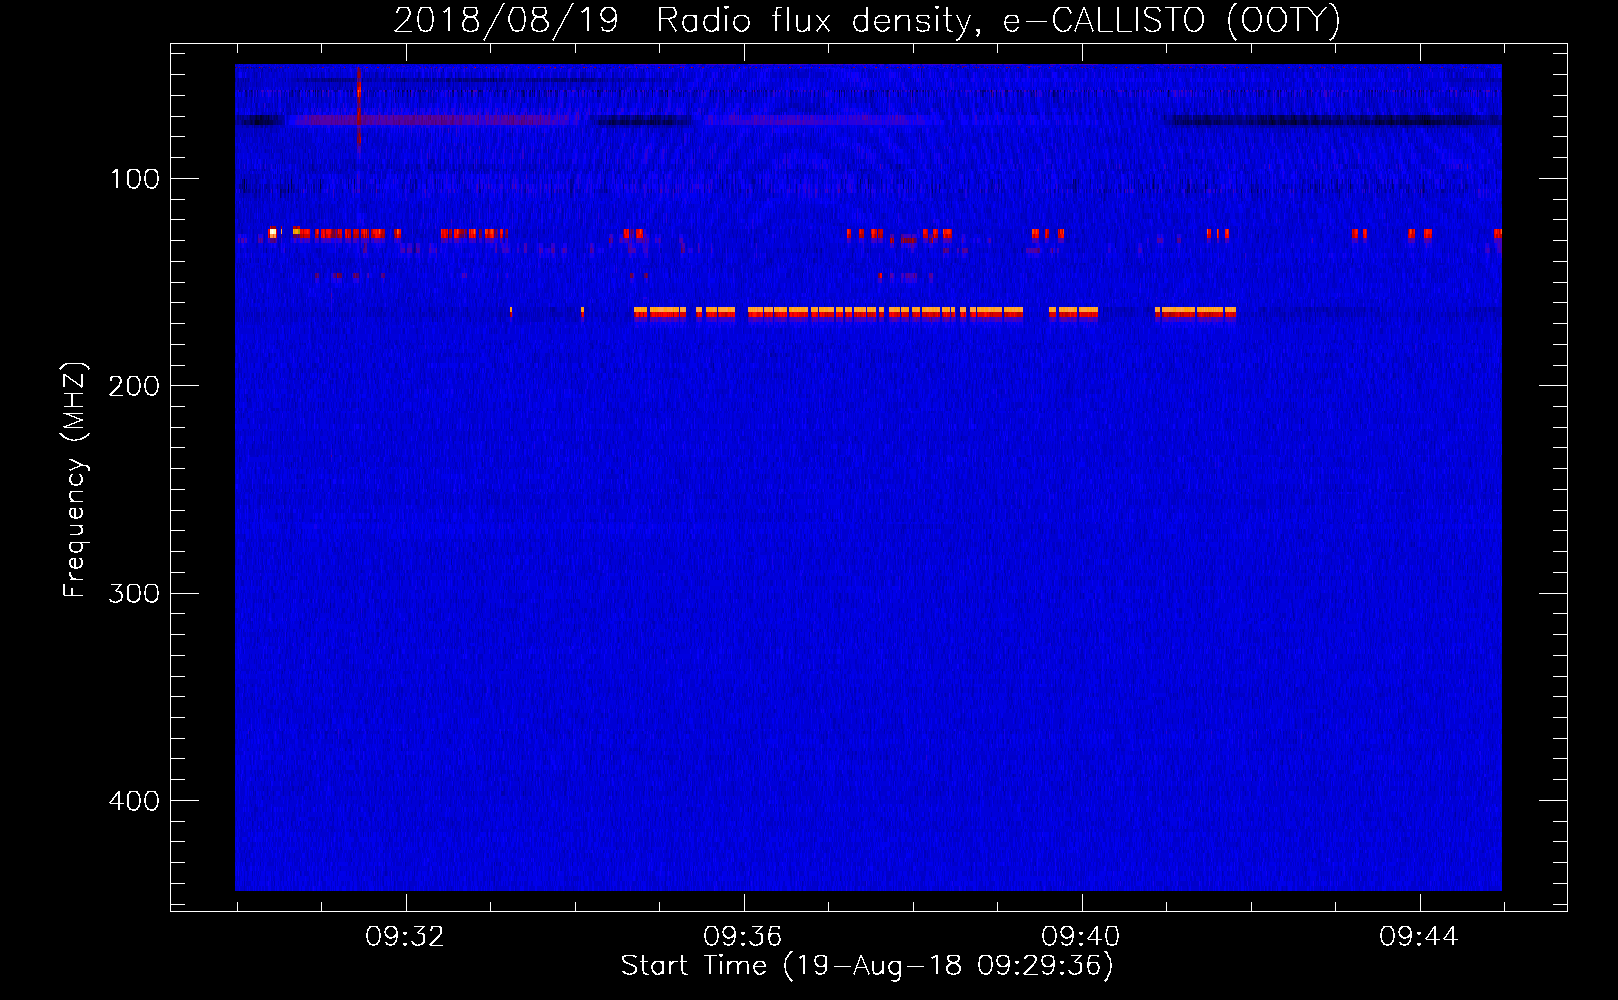
Task: Click the 09:32 time tick label
Action: click(405, 937)
